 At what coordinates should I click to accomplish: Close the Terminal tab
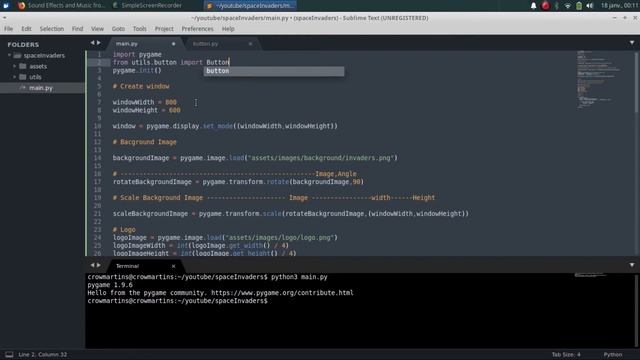[173, 266]
